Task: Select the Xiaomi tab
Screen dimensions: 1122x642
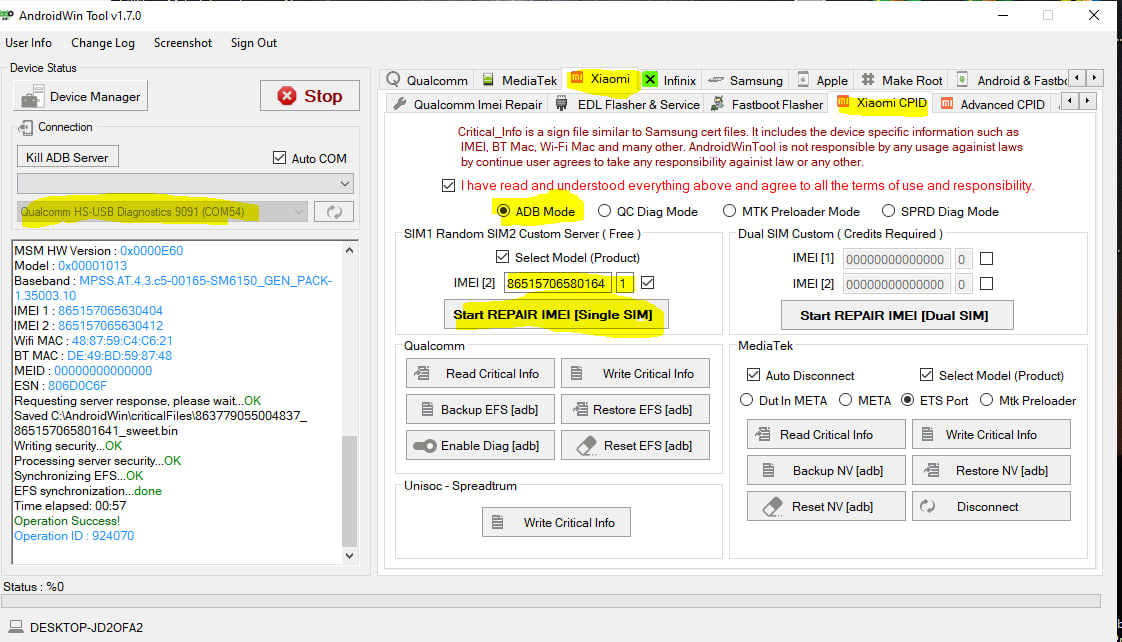Action: pyautogui.click(x=601, y=79)
